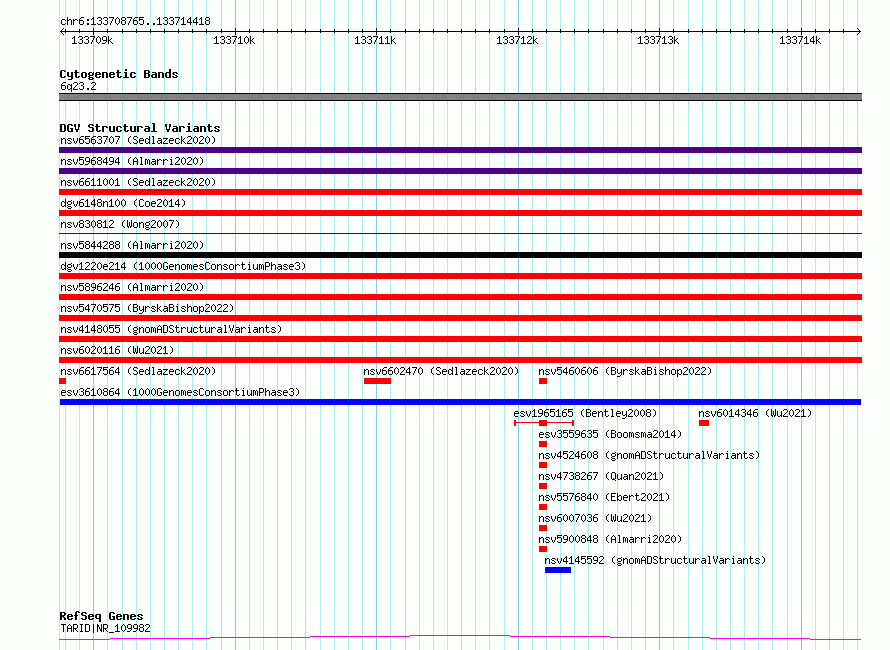890x650 pixels.
Task: Select nsv6014346 (Wu2021) label
Action: click(755, 413)
